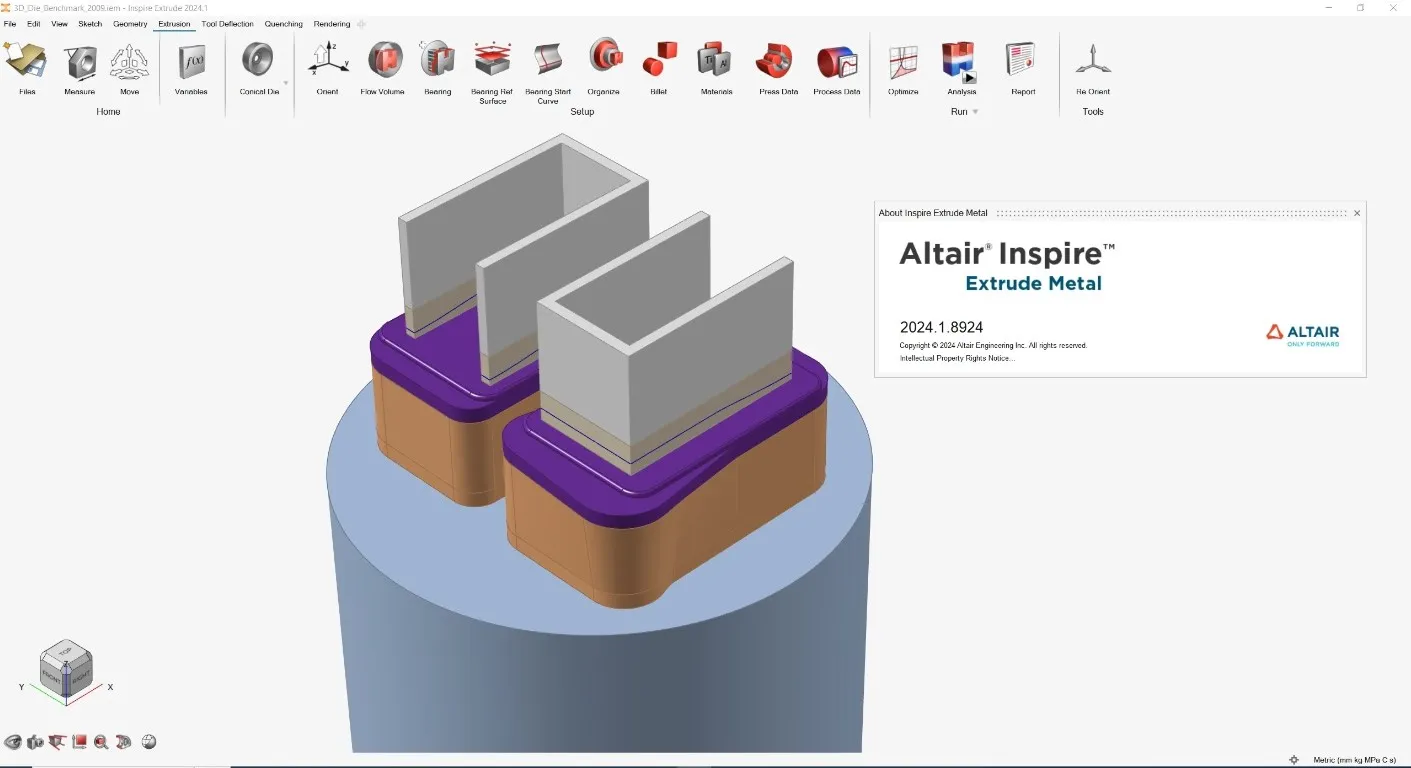Open the Files tool in Home group
The height and width of the screenshot is (768, 1411).
[x=27, y=67]
